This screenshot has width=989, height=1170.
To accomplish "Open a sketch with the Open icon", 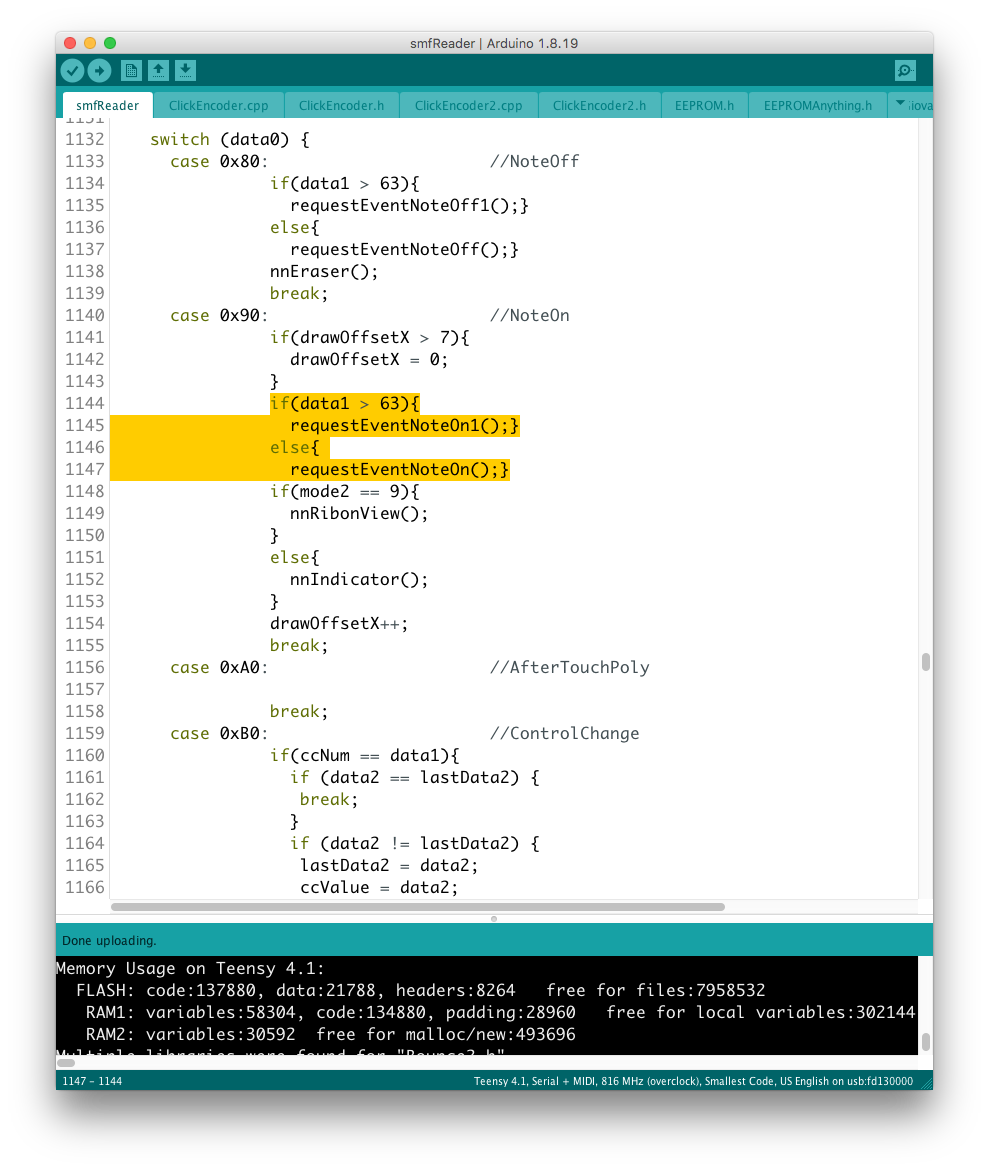I will [x=158, y=70].
